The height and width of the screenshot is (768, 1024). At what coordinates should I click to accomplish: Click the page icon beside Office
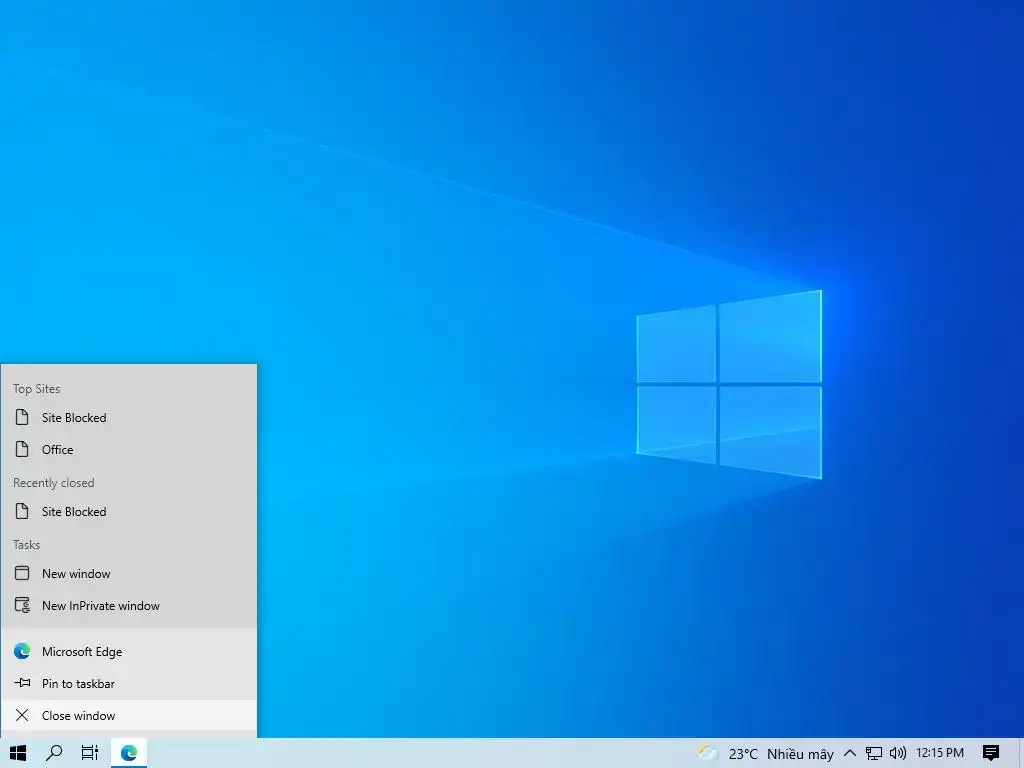(x=22, y=449)
